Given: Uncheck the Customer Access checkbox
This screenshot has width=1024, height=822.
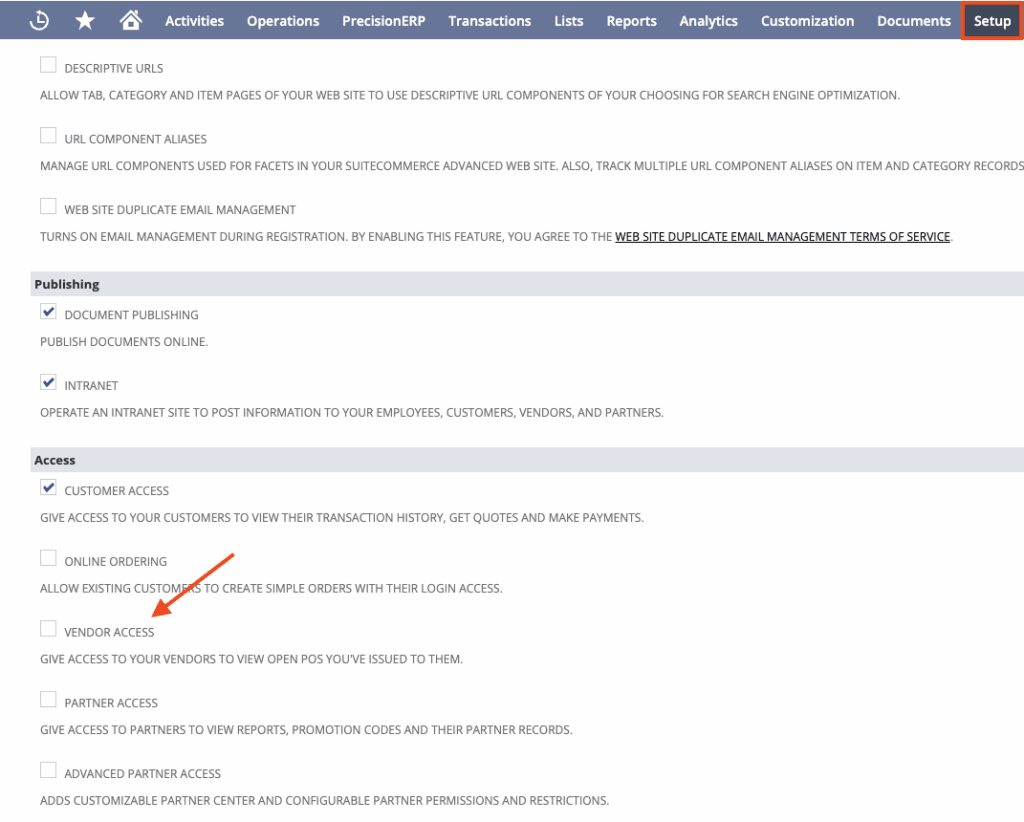Looking at the screenshot, I should 48,487.
